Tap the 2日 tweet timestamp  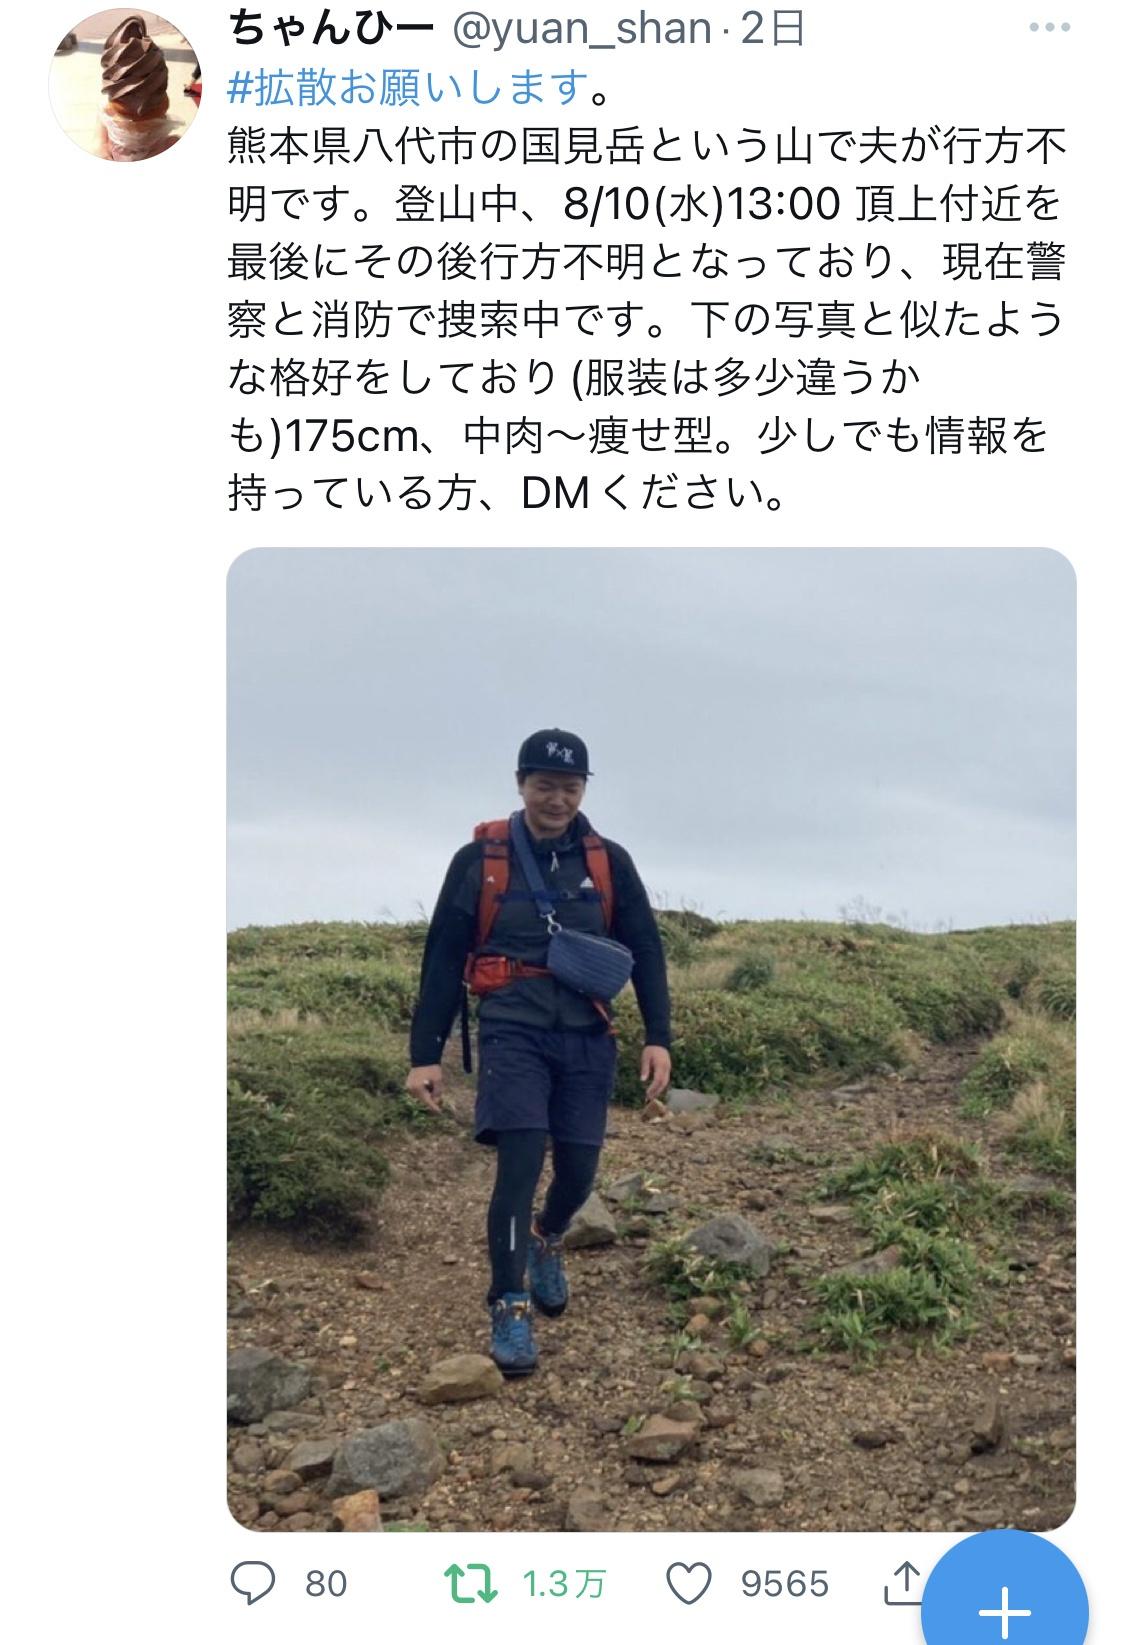[772, 30]
